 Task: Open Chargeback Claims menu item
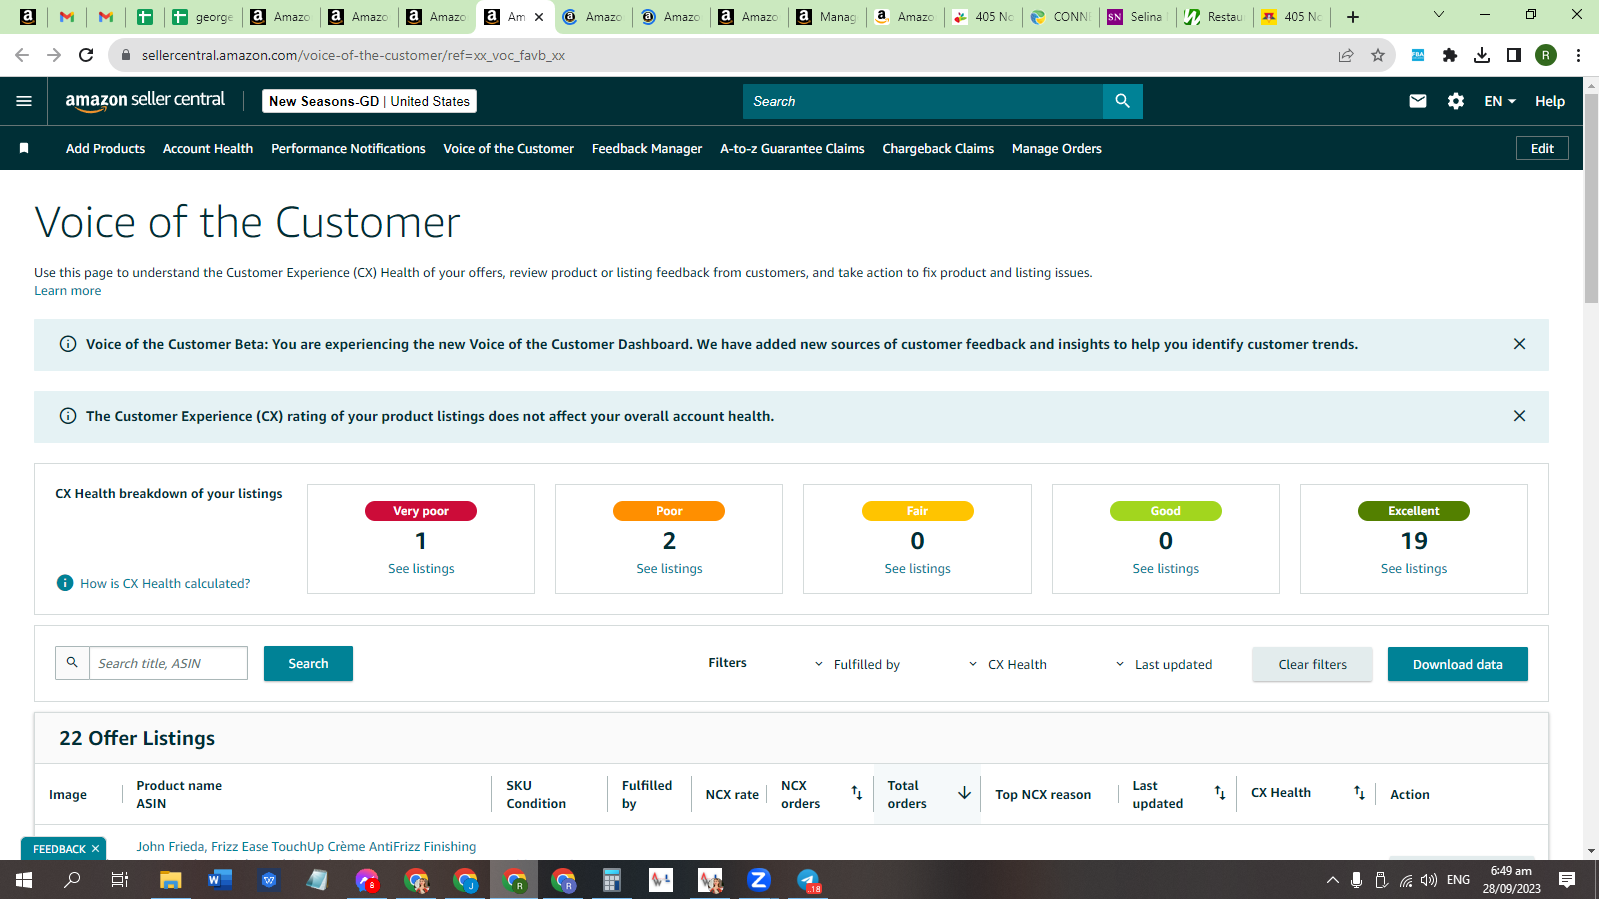pos(938,148)
